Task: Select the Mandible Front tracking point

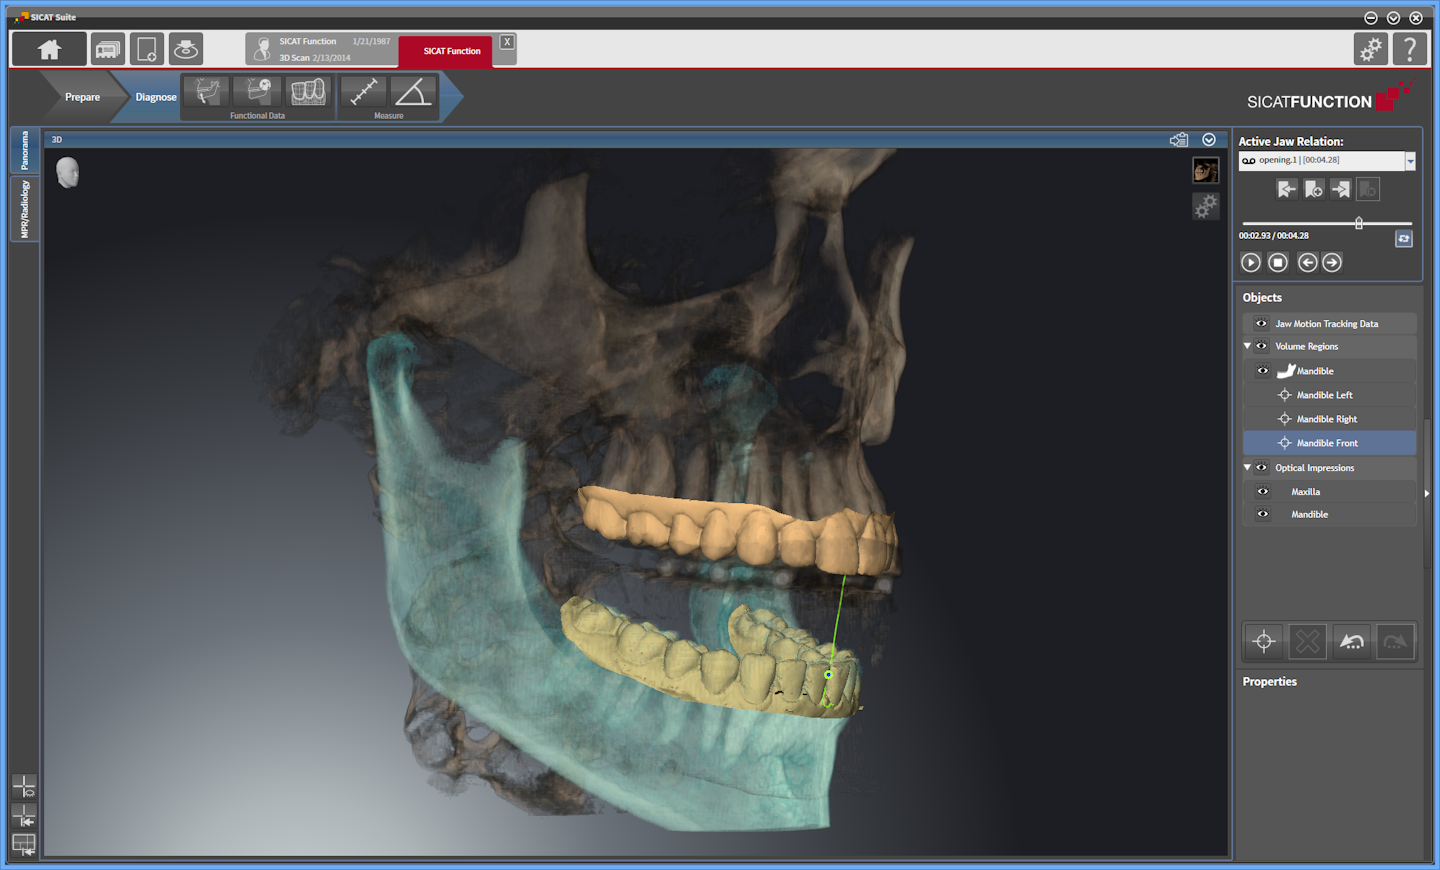Action: pyautogui.click(x=1329, y=443)
